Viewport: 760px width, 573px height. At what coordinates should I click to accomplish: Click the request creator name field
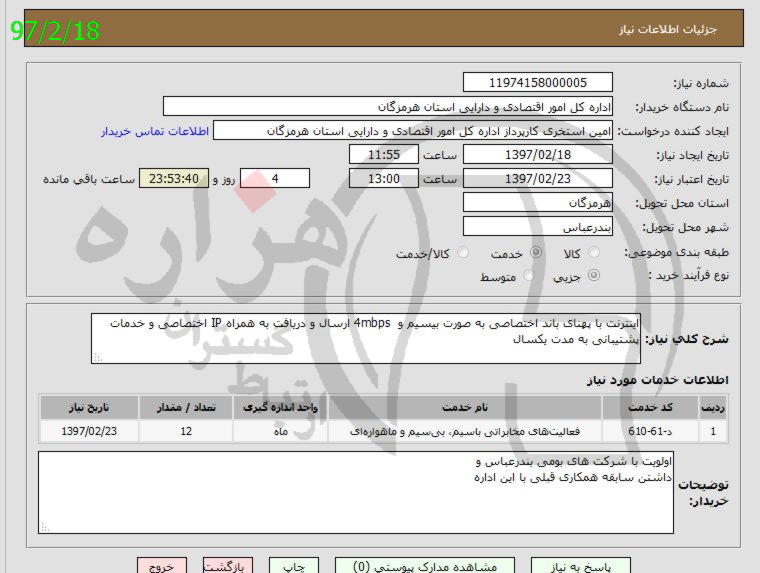pyautogui.click(x=413, y=130)
